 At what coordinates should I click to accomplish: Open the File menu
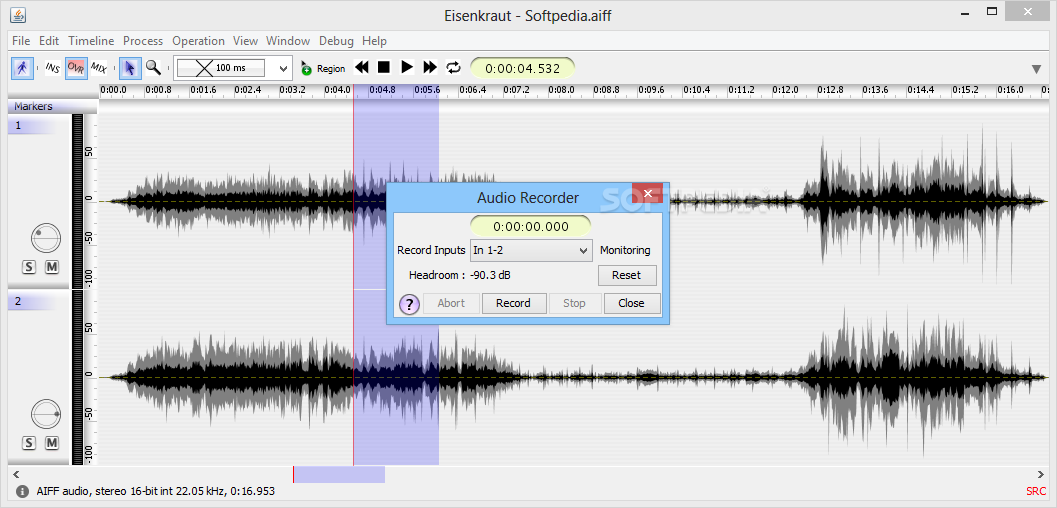point(21,41)
